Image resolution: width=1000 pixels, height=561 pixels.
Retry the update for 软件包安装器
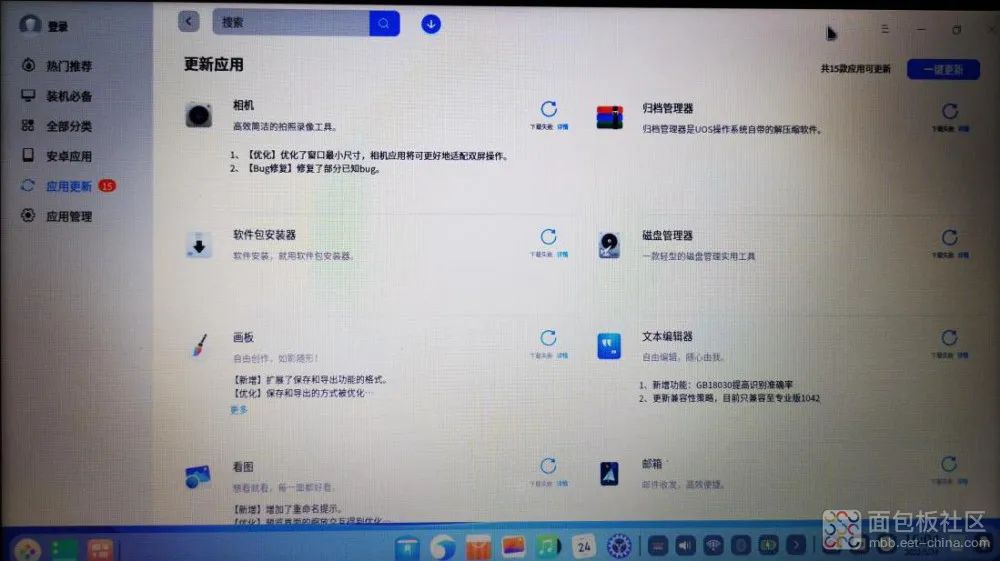pos(548,237)
